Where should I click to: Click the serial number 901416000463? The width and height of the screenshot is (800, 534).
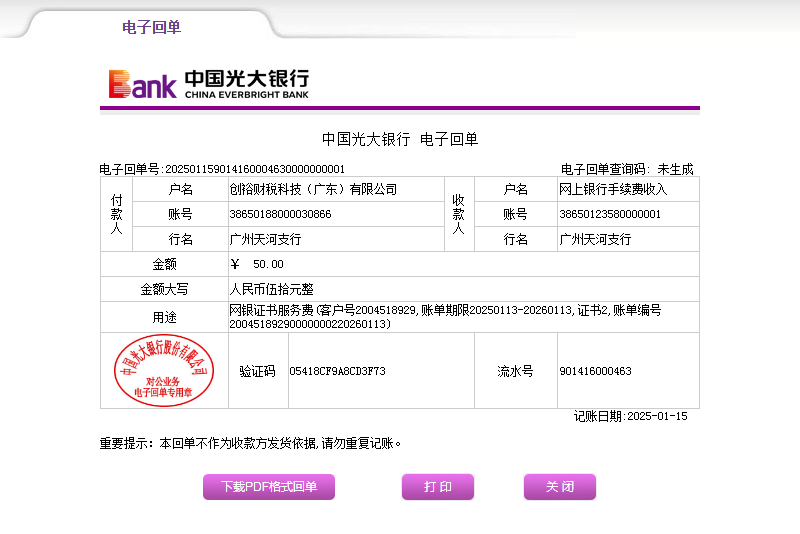[595, 371]
